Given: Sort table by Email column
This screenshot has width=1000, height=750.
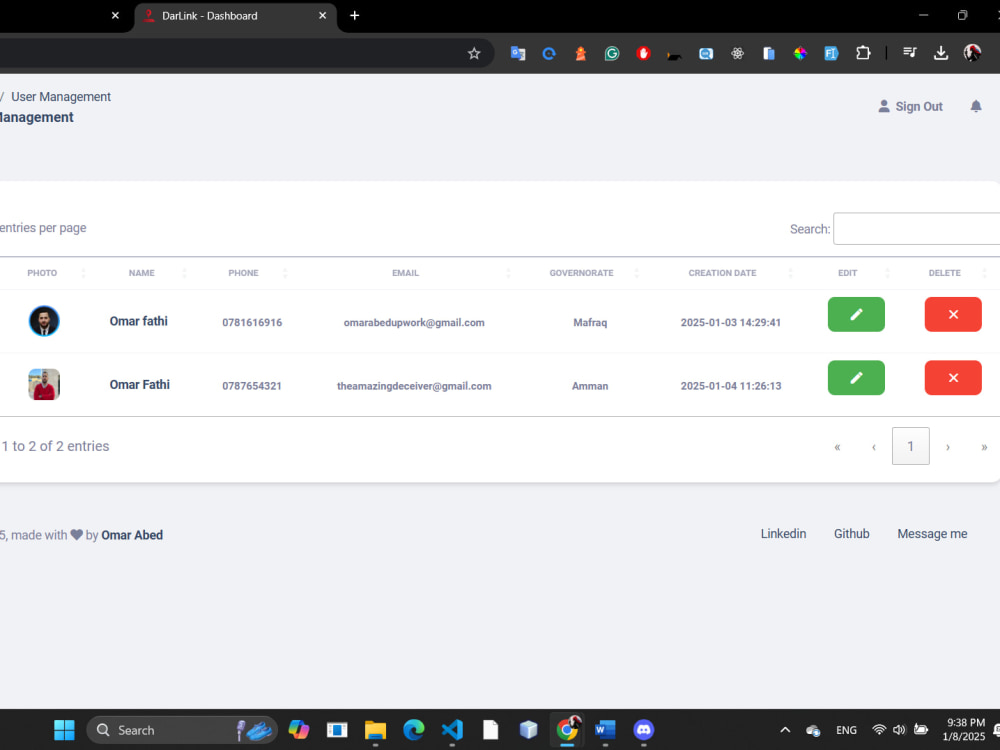Looking at the screenshot, I should 406,273.
